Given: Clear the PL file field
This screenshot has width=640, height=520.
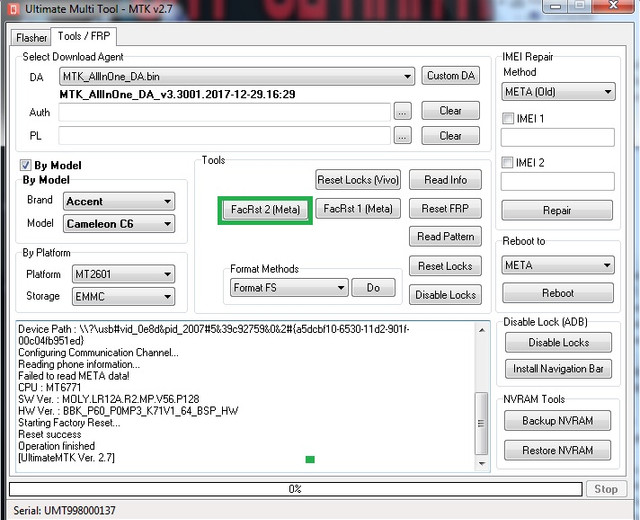Looking at the screenshot, I should pyautogui.click(x=451, y=136).
